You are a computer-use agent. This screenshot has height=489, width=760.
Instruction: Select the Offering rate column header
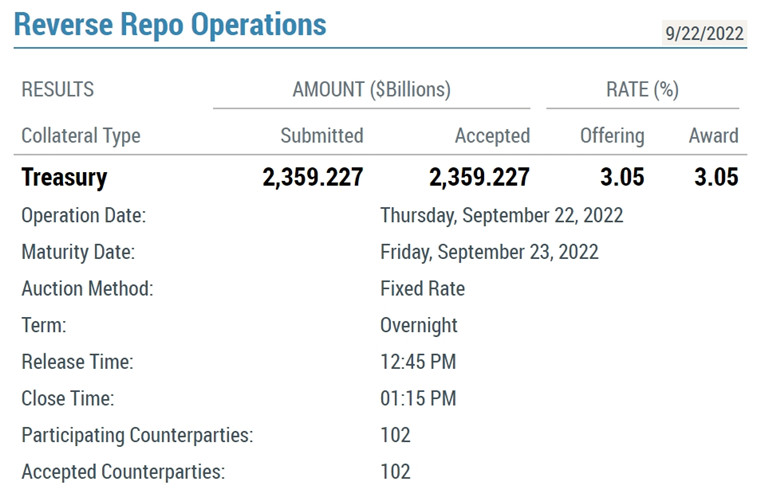tap(612, 135)
